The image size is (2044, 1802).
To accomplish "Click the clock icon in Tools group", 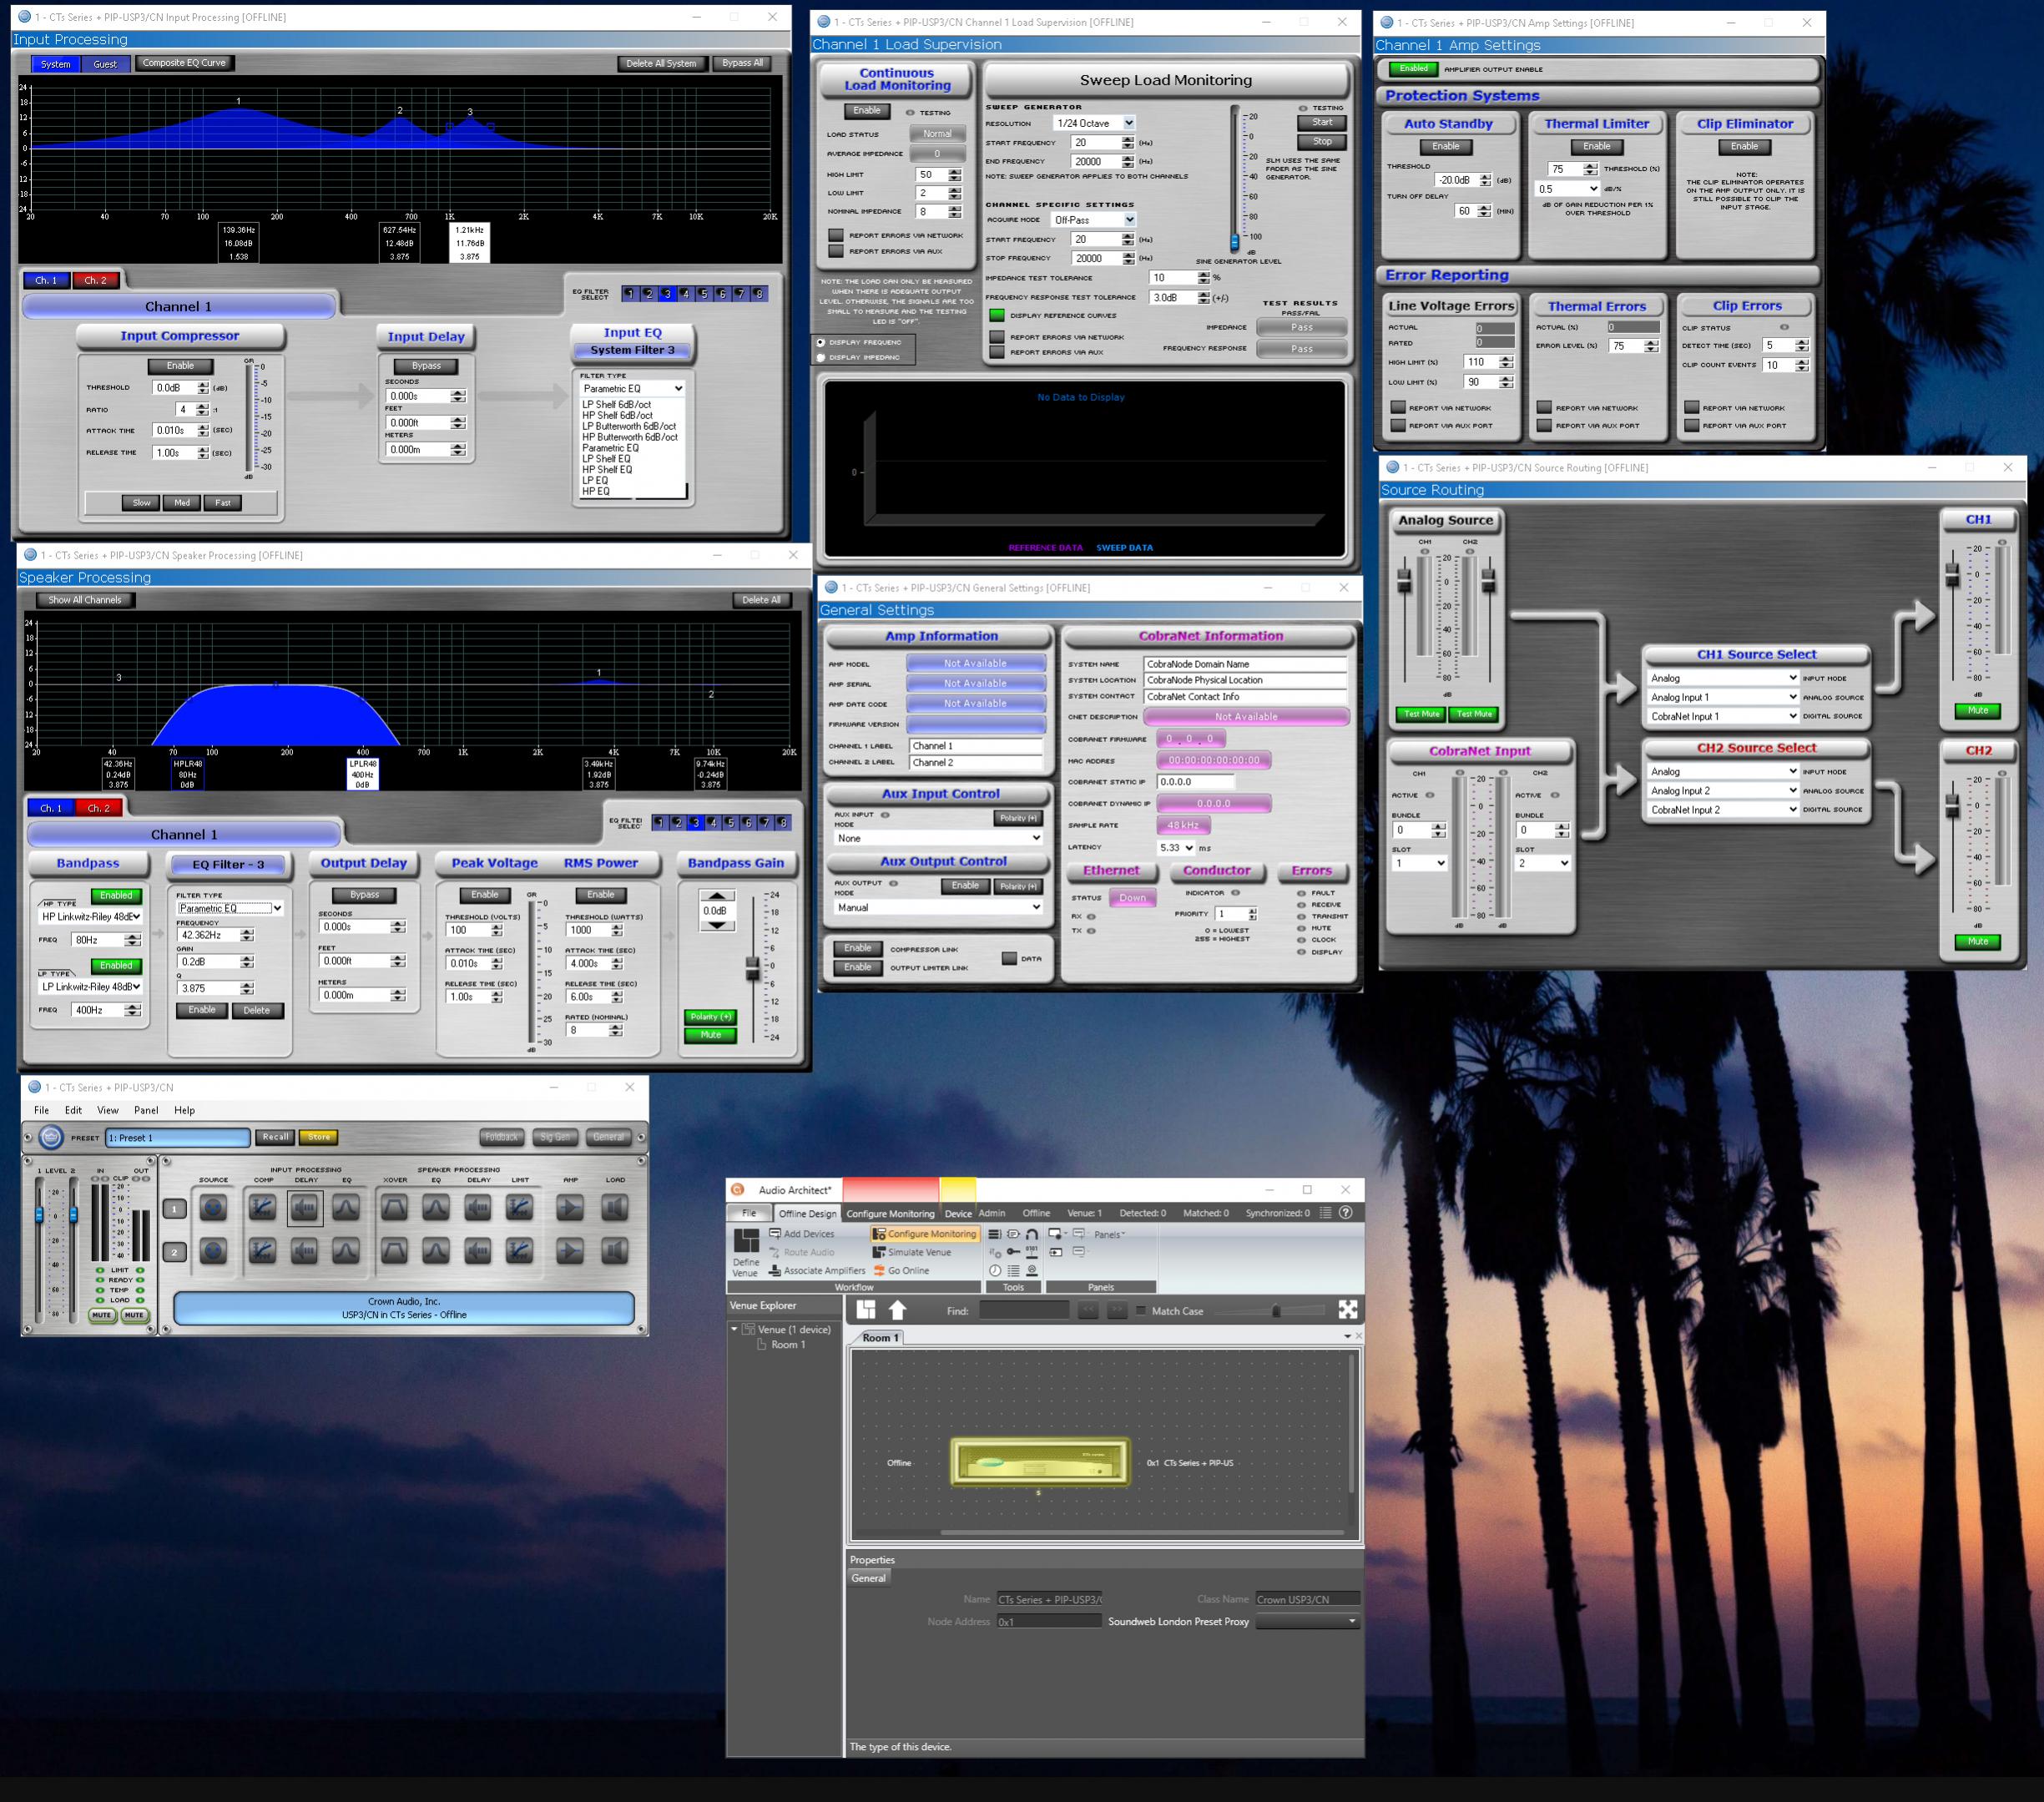I will [995, 1271].
